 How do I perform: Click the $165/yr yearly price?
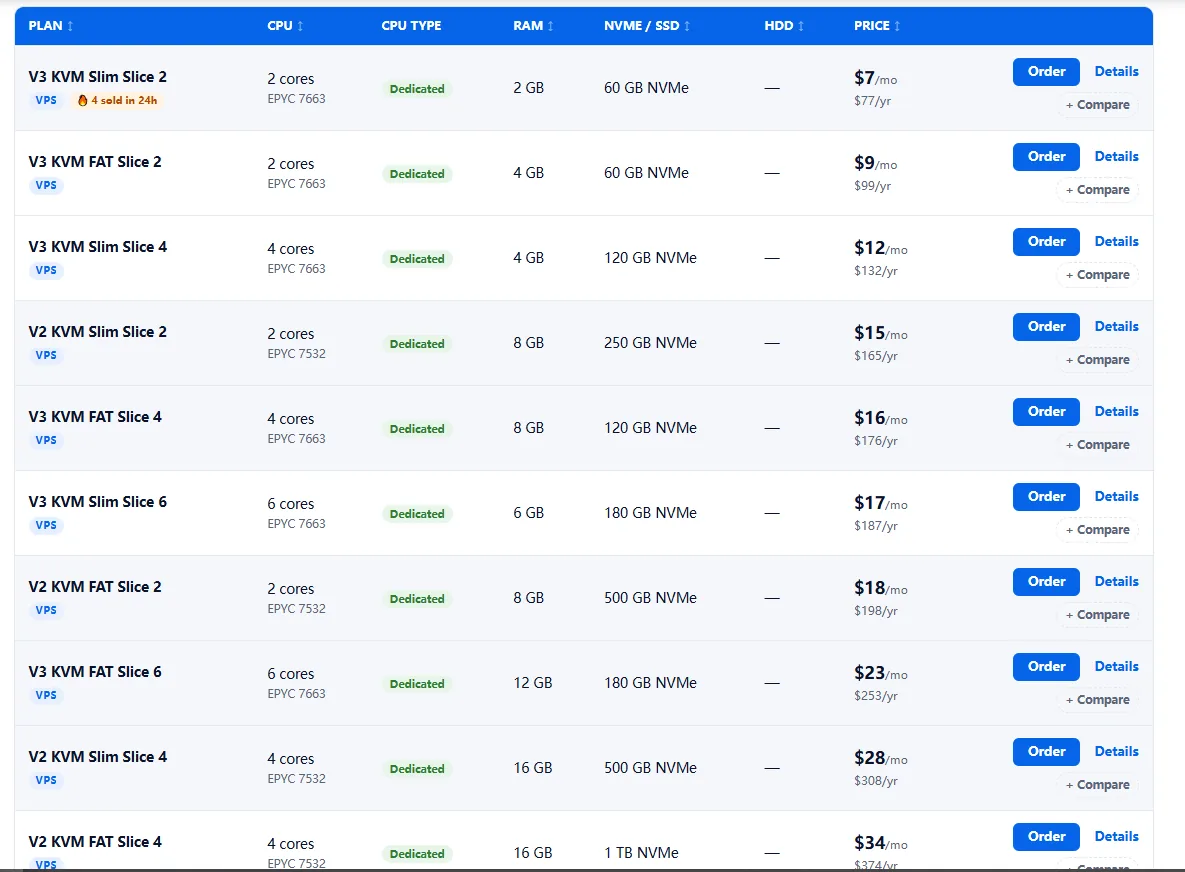(875, 356)
